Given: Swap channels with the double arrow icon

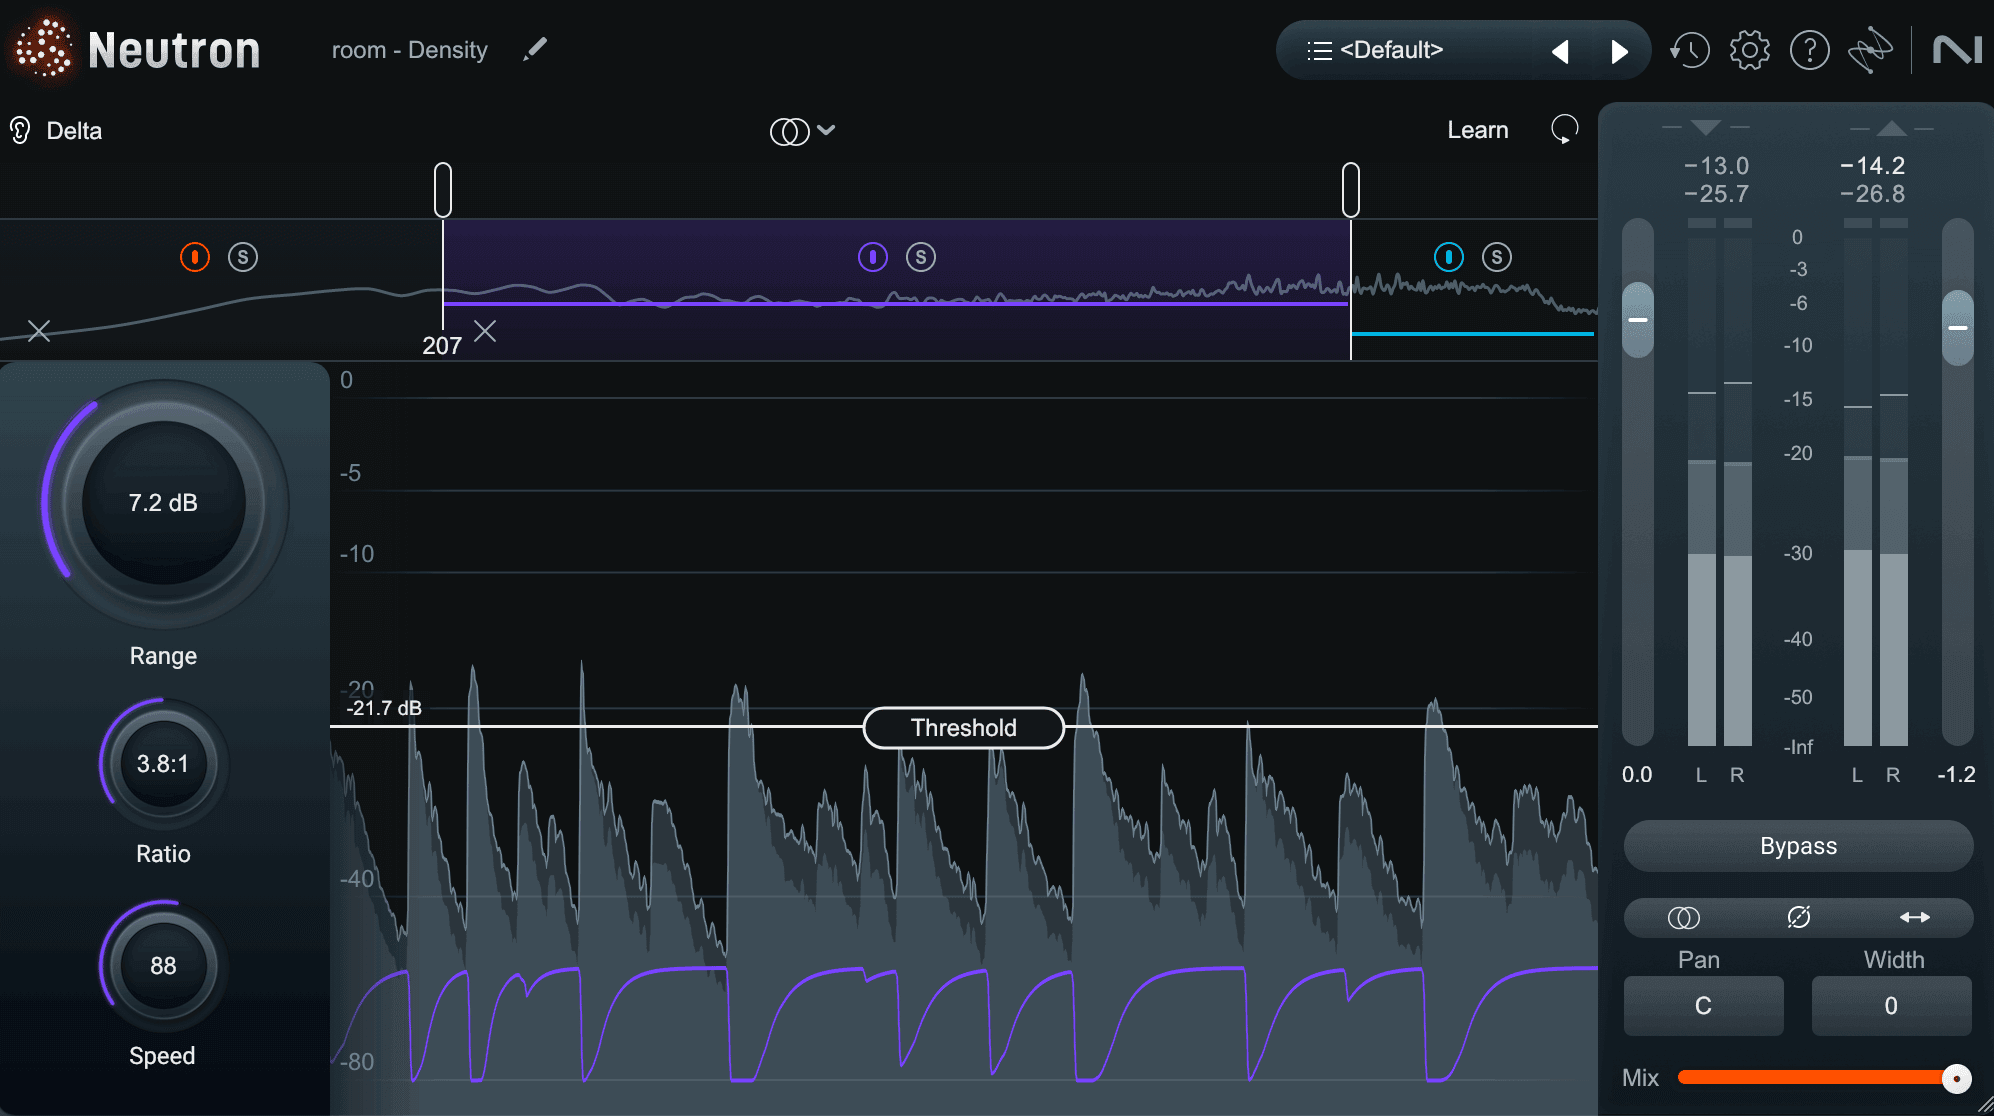Looking at the screenshot, I should tap(1915, 917).
